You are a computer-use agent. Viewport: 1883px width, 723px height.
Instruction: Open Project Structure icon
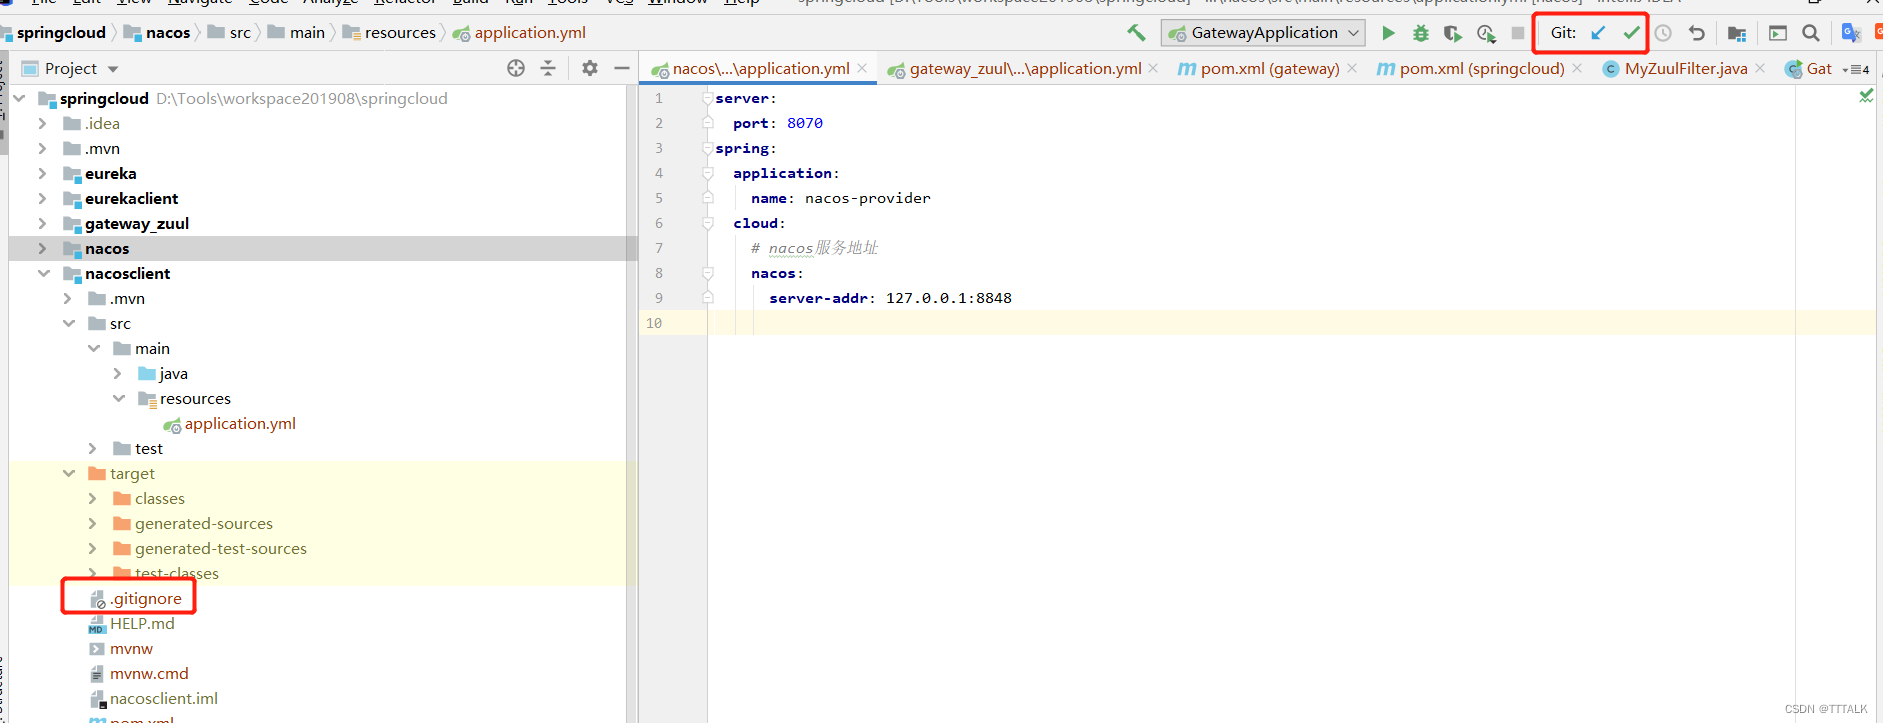pos(1737,33)
